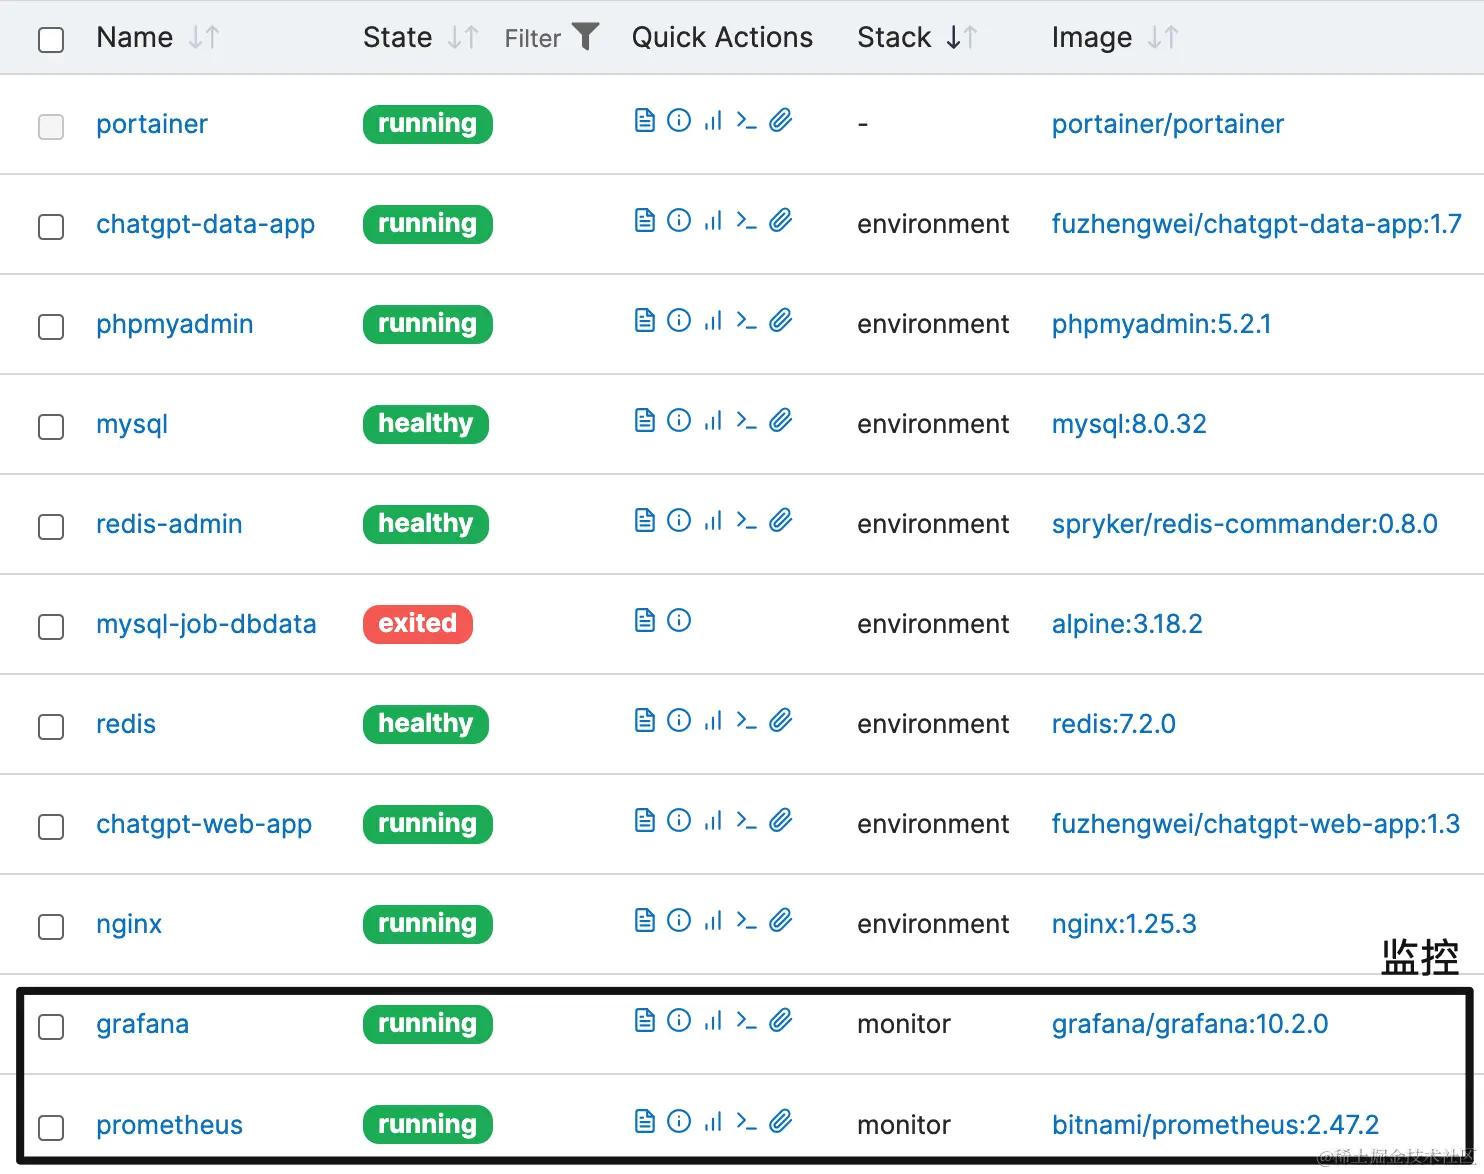This screenshot has width=1484, height=1174.
Task: Open logs icon for phpmyadmin container
Action: point(645,321)
